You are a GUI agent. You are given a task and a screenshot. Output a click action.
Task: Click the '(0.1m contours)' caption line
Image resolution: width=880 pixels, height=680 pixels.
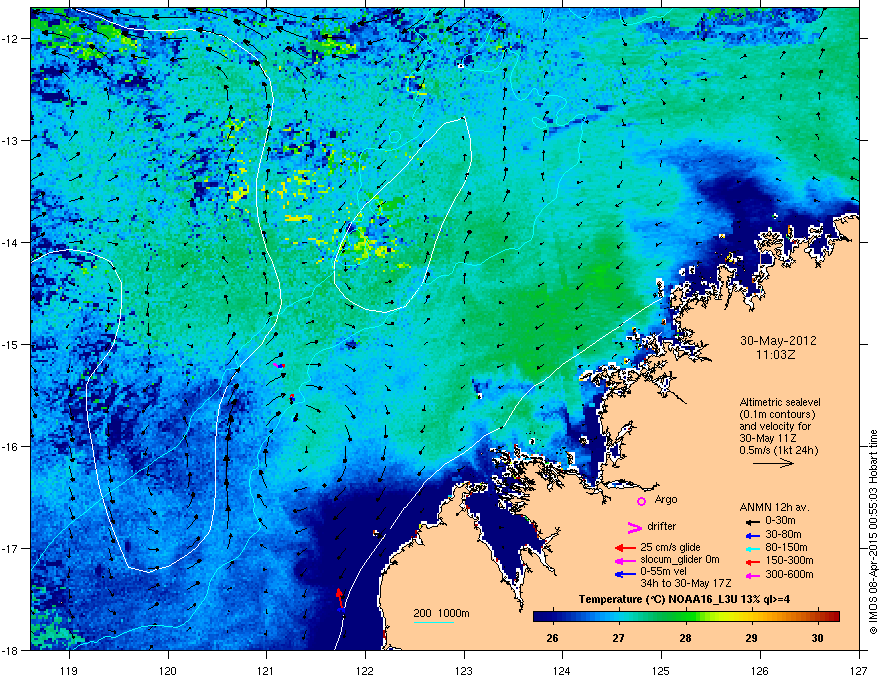777,414
